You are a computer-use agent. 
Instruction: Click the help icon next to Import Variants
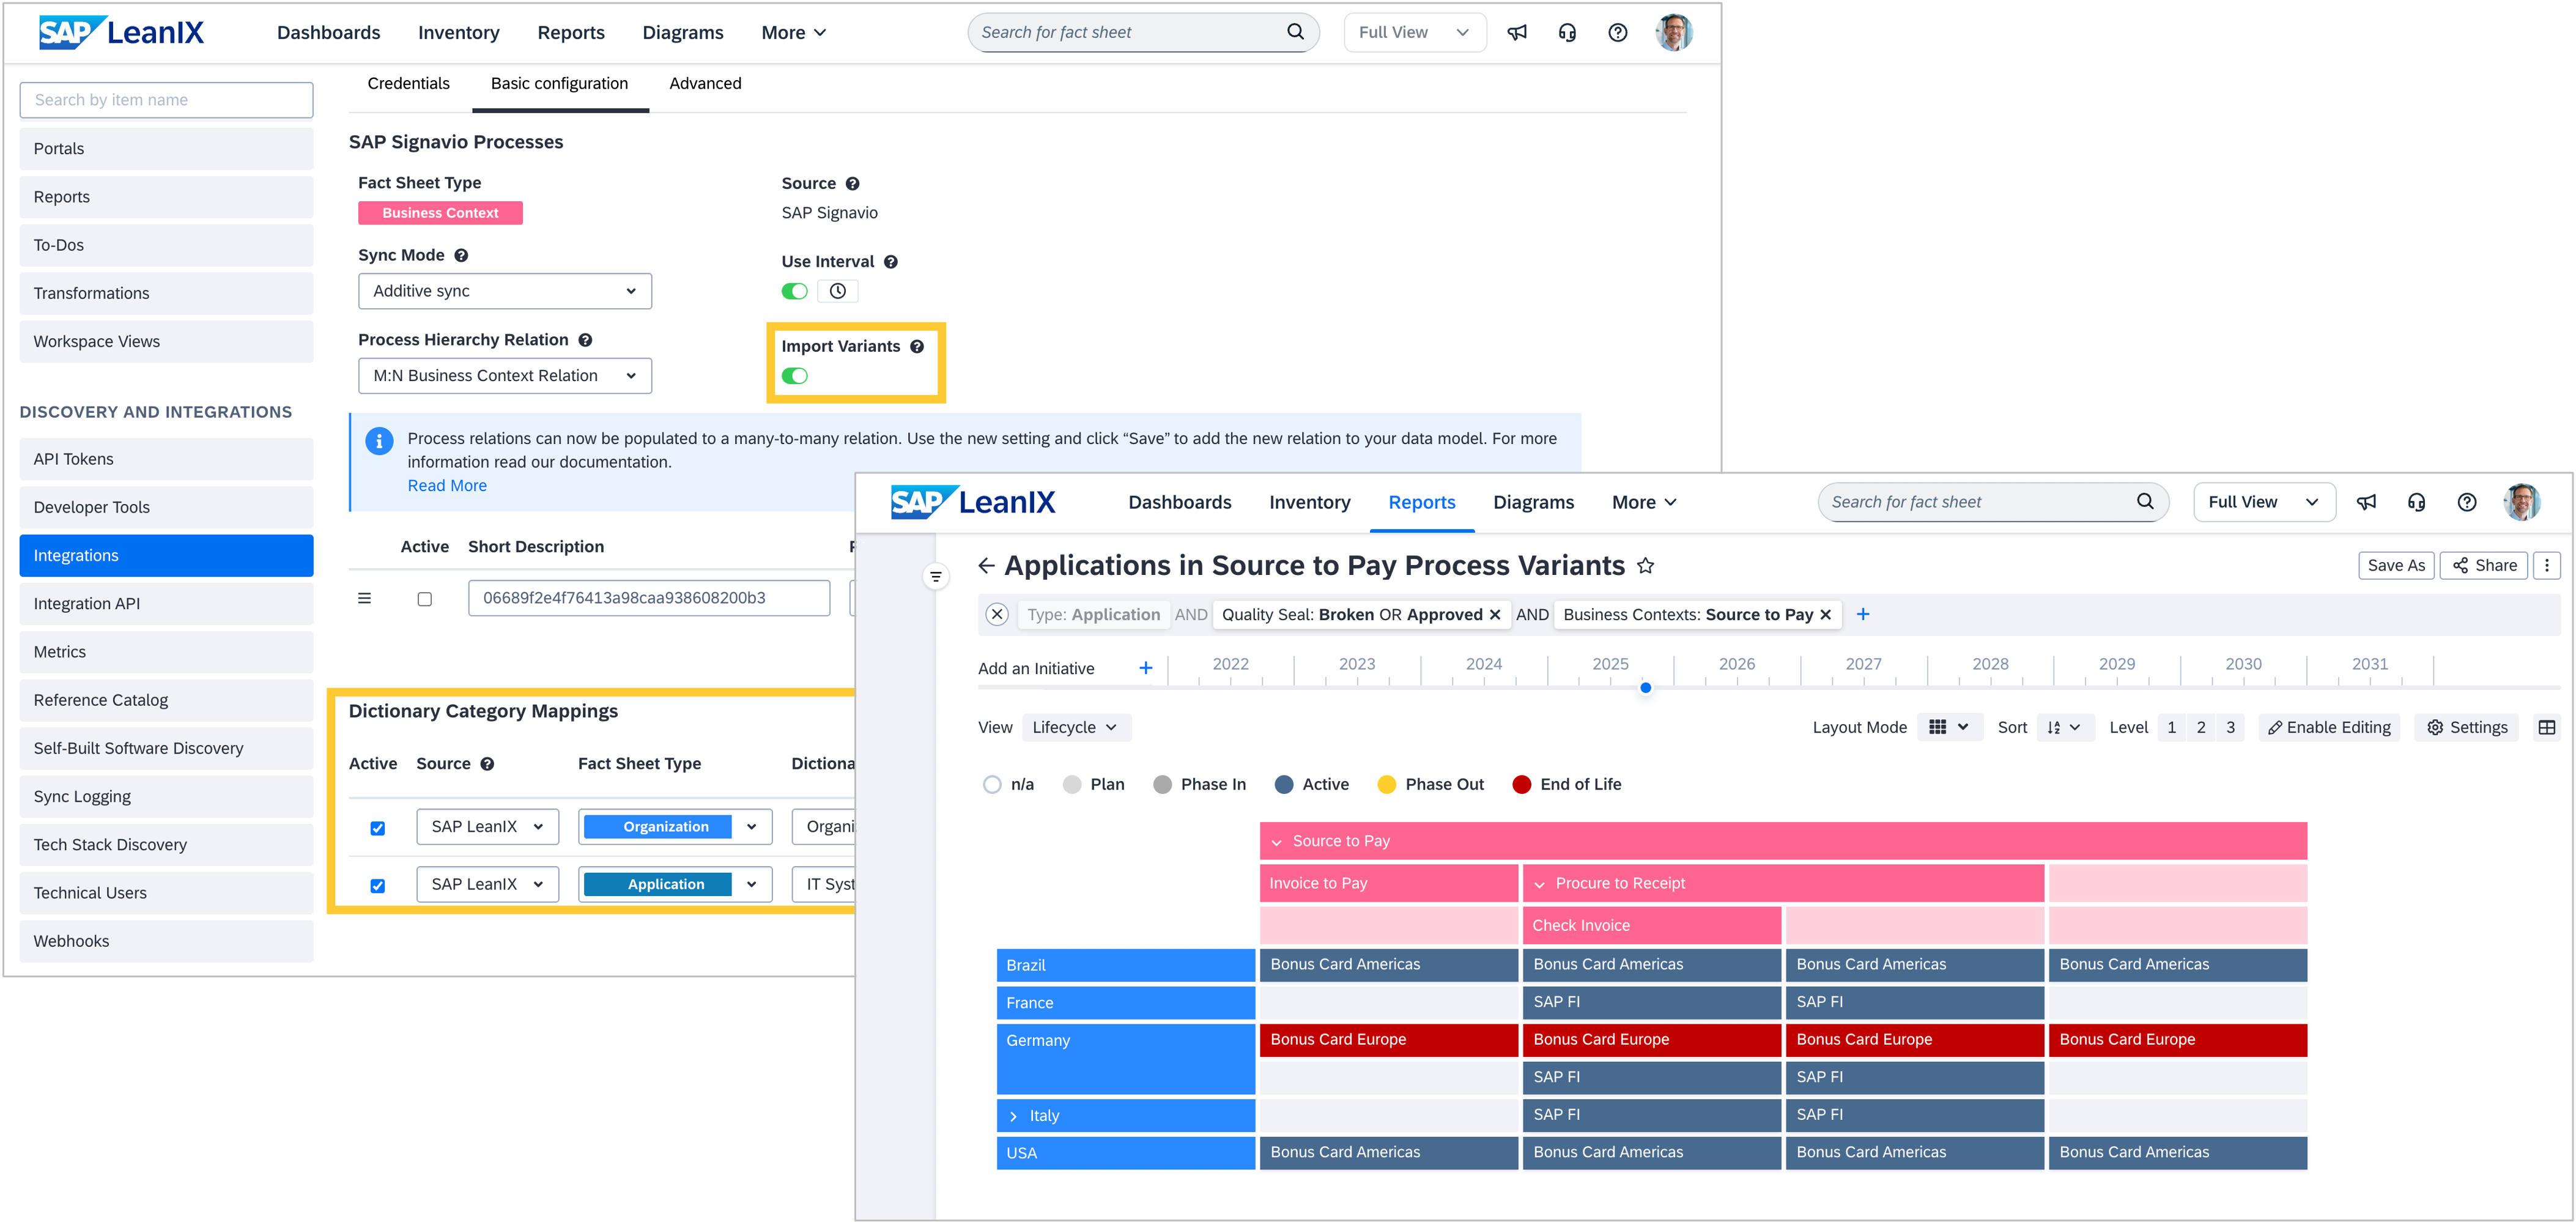916,346
